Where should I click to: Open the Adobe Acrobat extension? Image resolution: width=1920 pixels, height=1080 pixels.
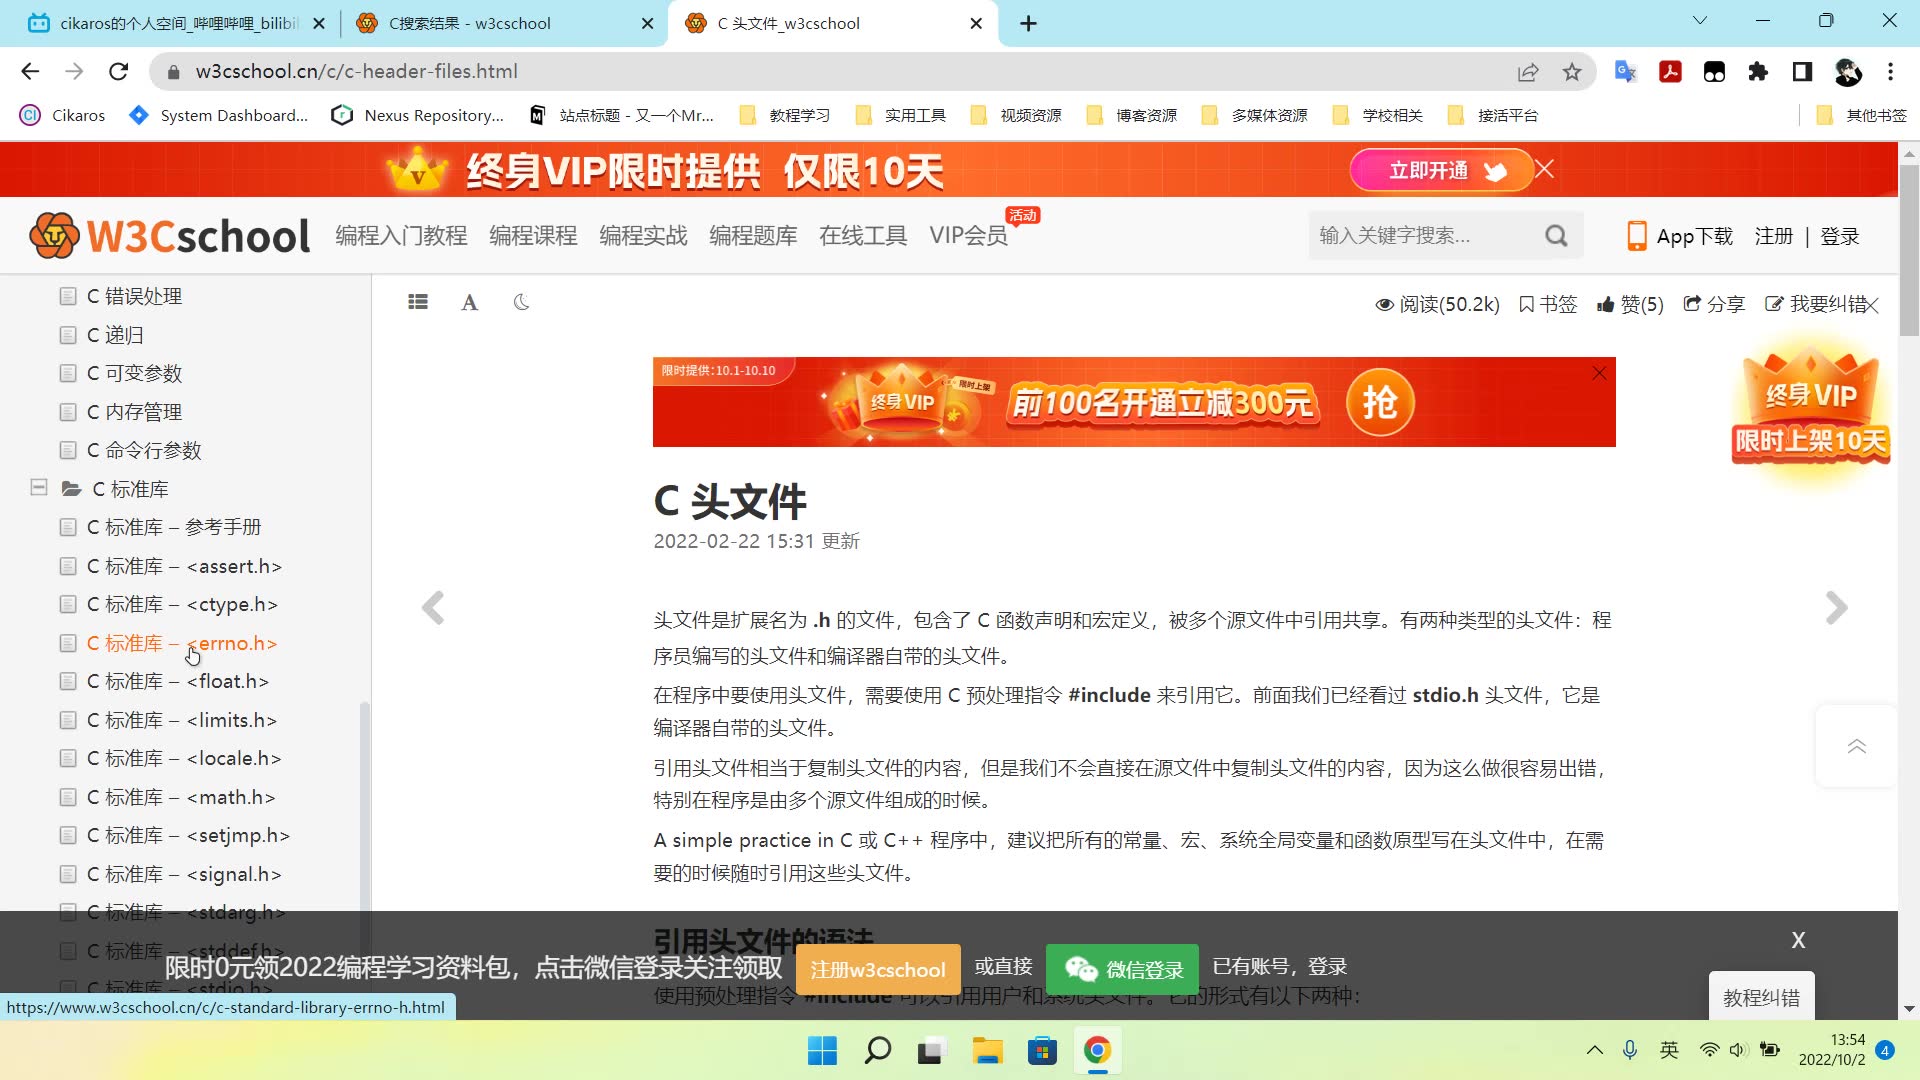[1670, 71]
